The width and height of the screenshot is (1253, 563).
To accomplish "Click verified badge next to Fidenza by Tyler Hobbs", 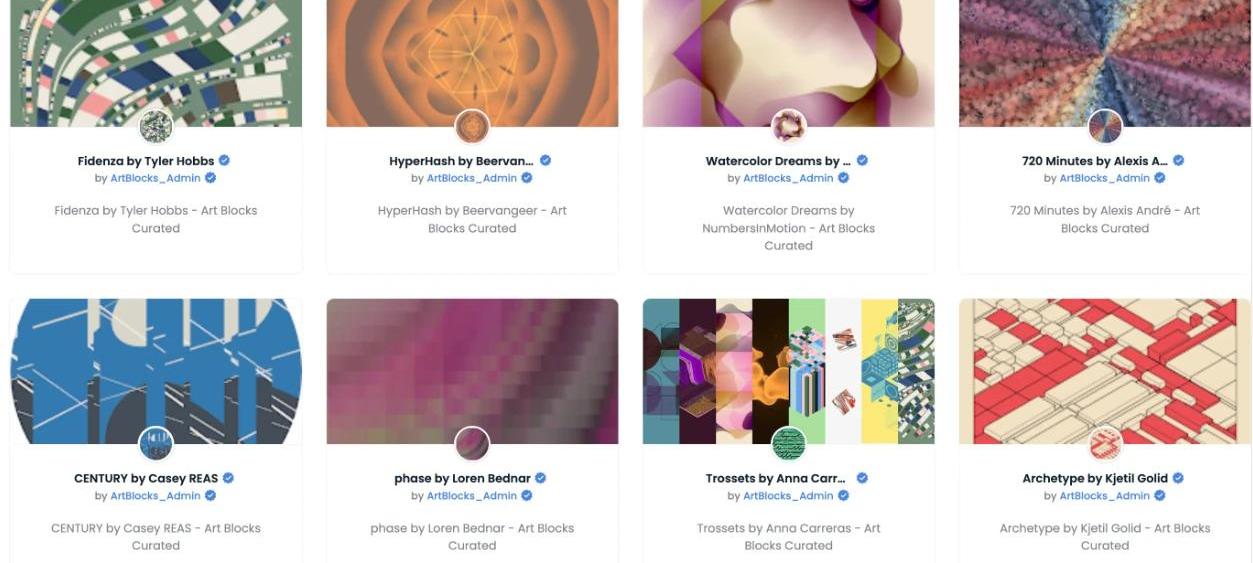I will pos(225,160).
